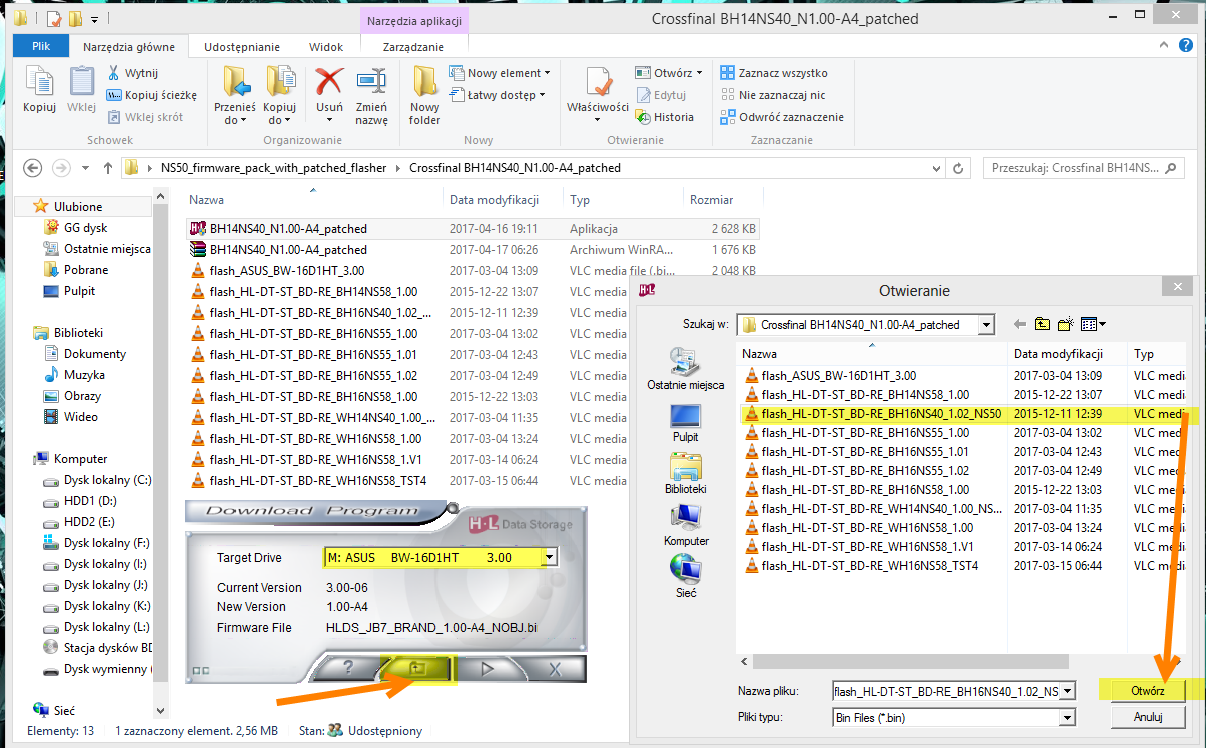1206x748 pixels.
Task: Click the X exit button in Download Program
Action: pos(553,668)
